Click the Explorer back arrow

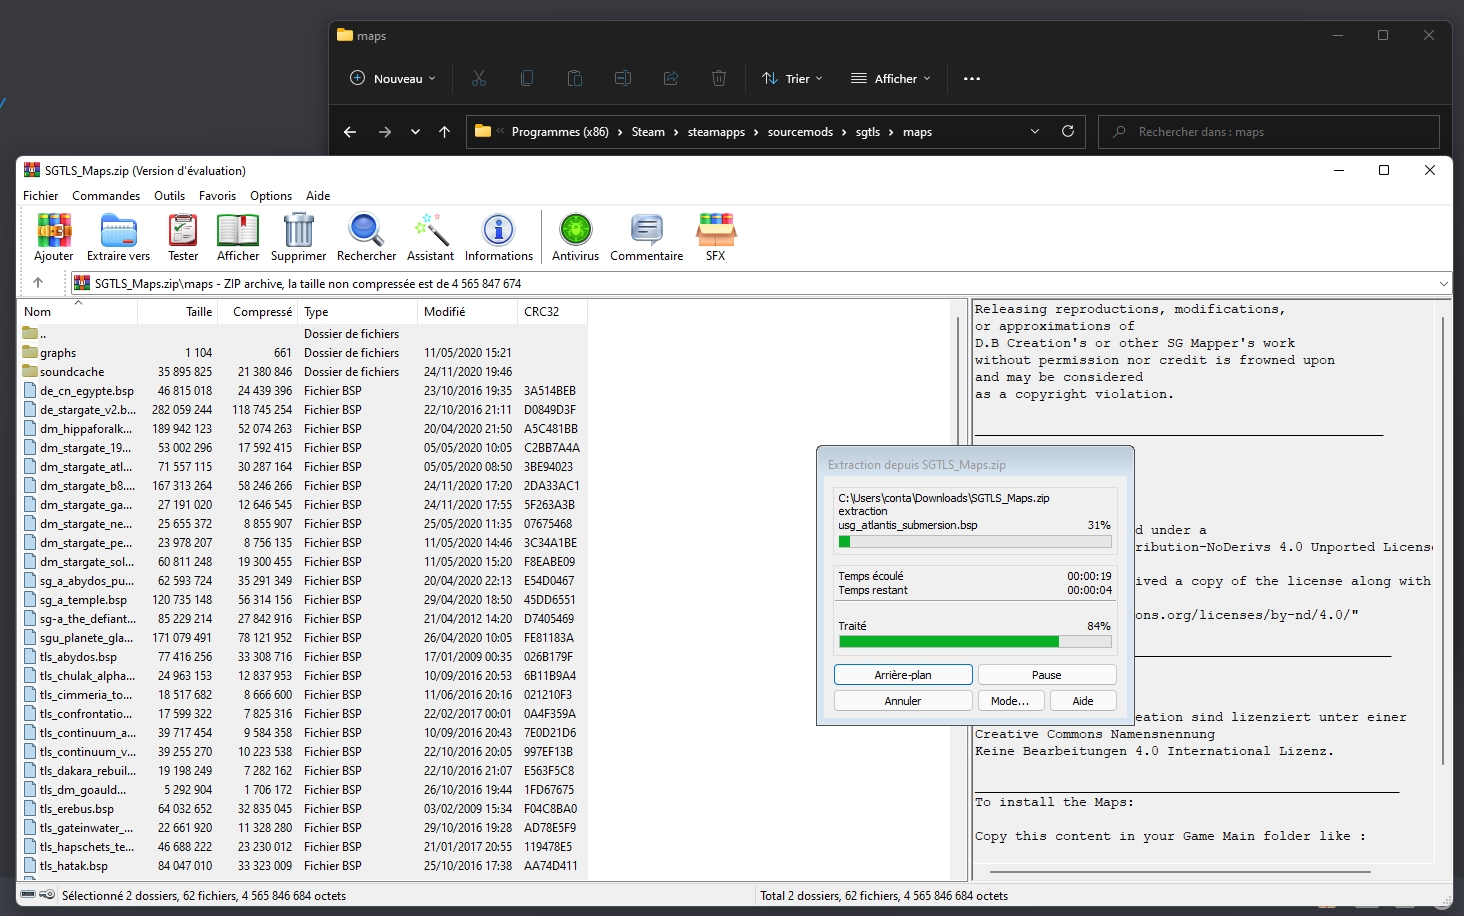(350, 132)
